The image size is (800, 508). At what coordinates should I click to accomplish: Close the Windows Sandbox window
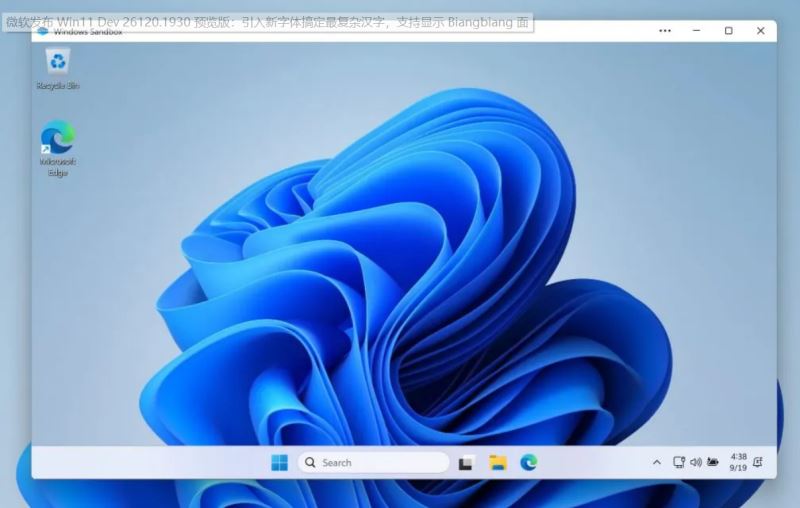[x=760, y=31]
